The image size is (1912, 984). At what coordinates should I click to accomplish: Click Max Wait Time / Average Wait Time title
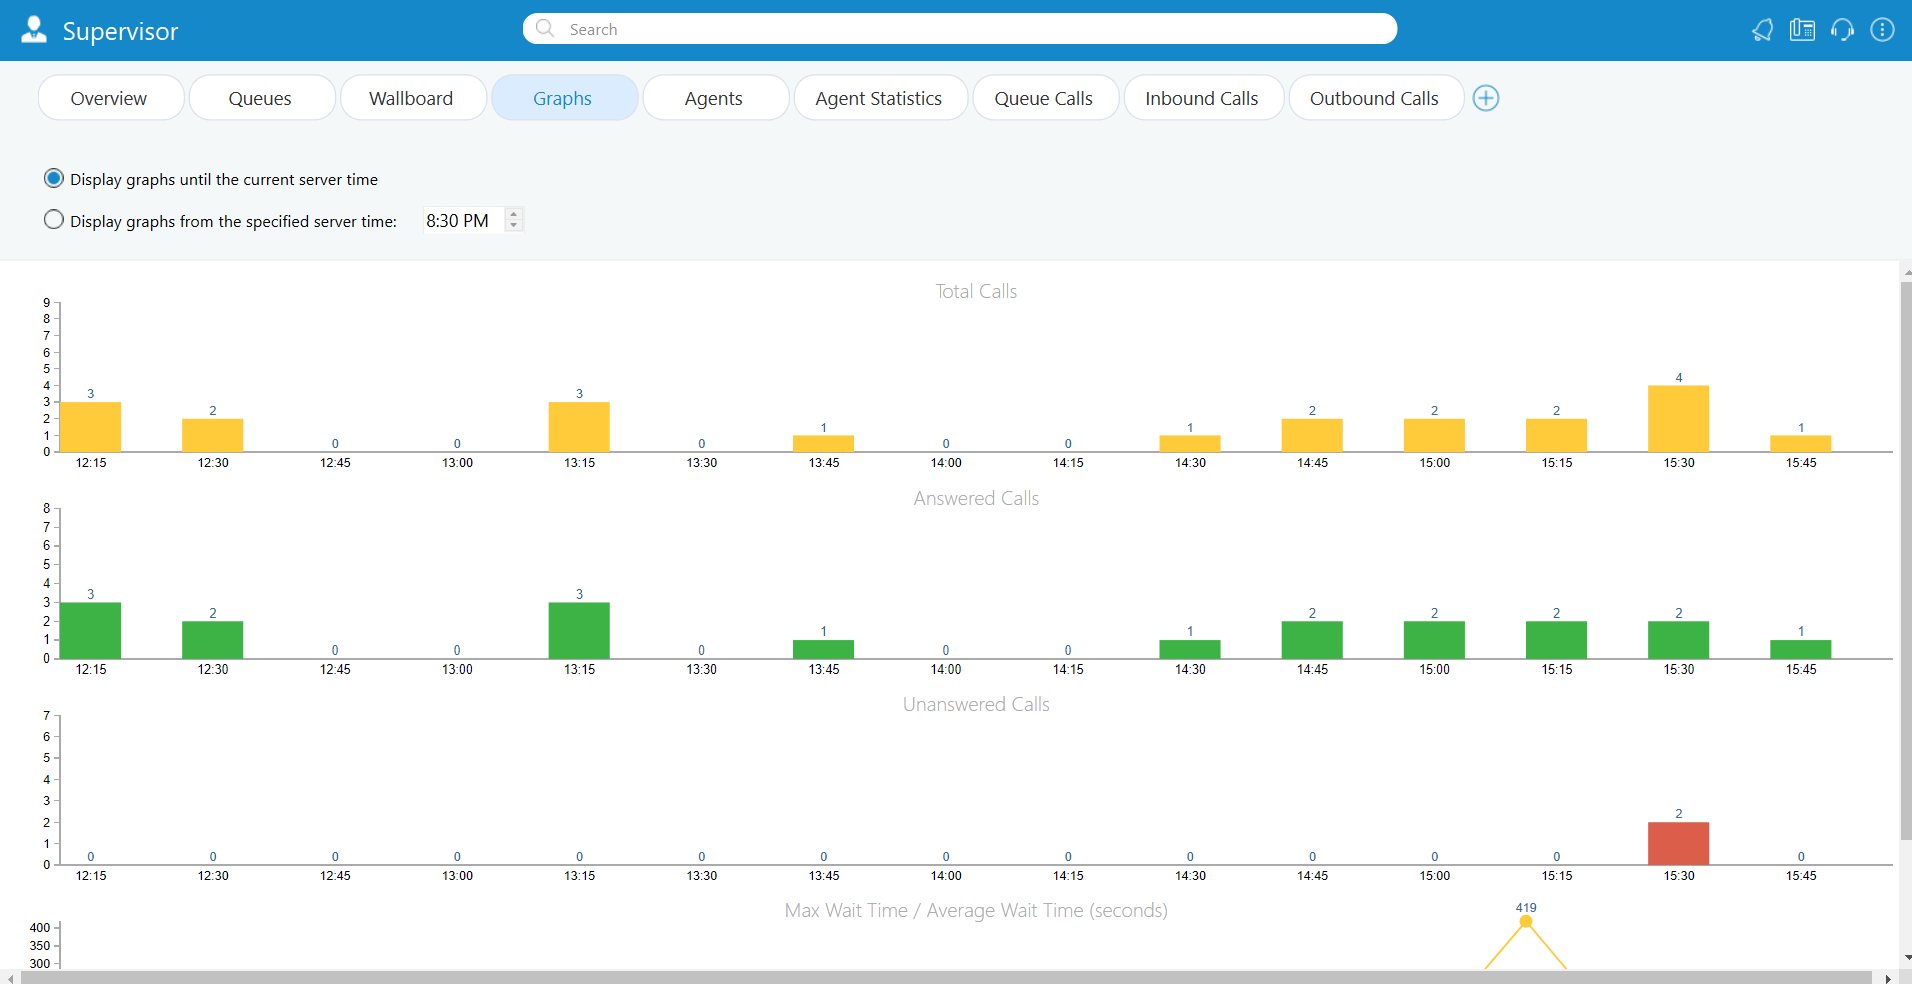tap(976, 910)
